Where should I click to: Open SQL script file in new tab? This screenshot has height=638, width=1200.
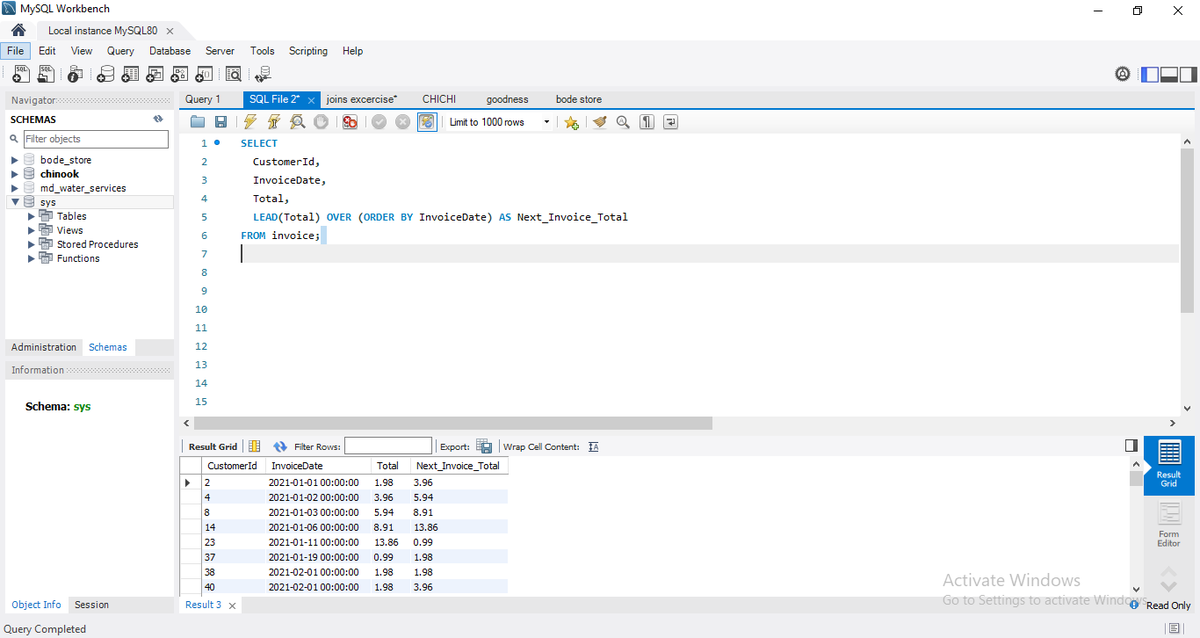tap(46, 73)
